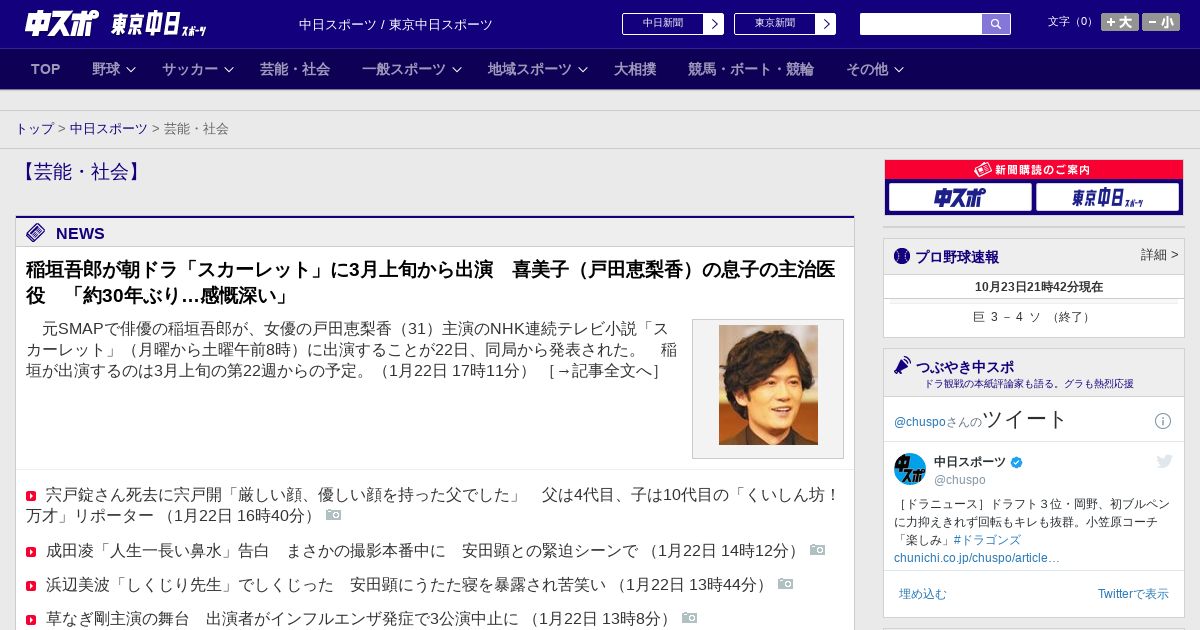Click red bullet icon beside 成田凌 headline
This screenshot has height=630, width=1200.
pyautogui.click(x=31, y=552)
